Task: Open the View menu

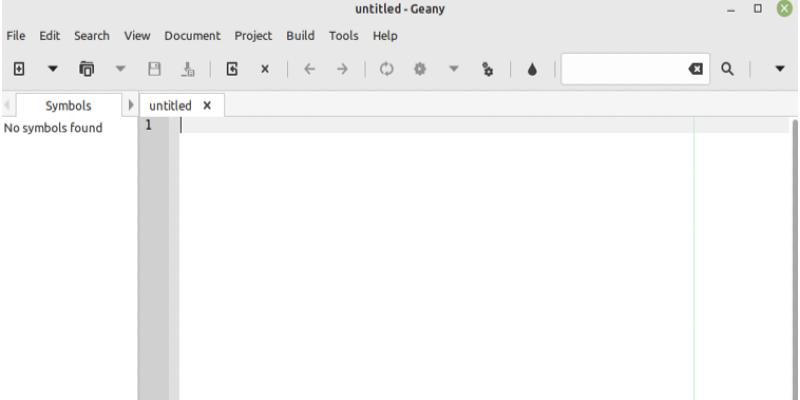Action: [137, 36]
